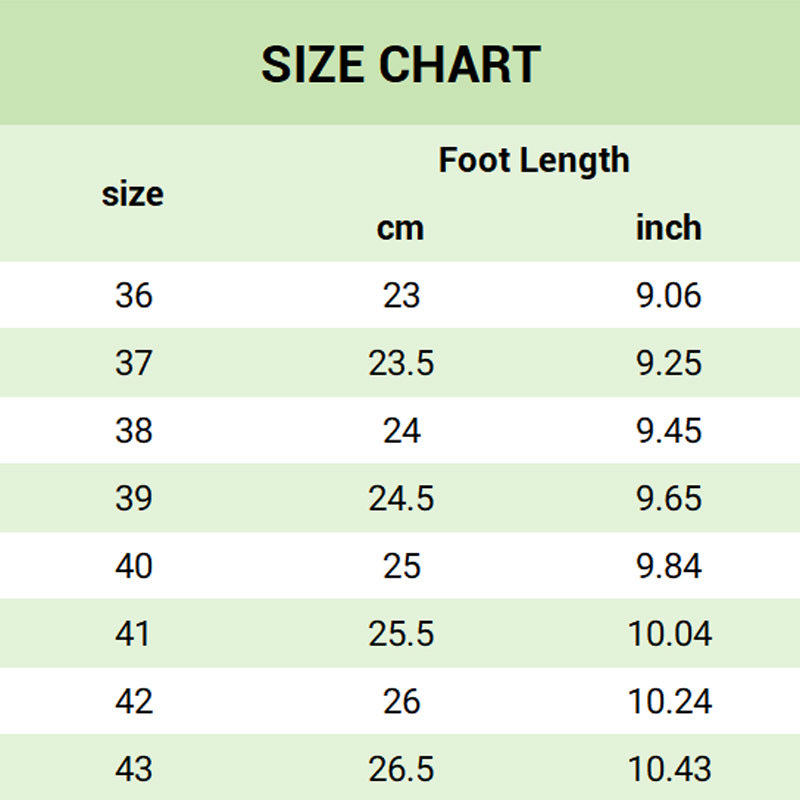Select the 9.84 inch value

click(x=669, y=566)
